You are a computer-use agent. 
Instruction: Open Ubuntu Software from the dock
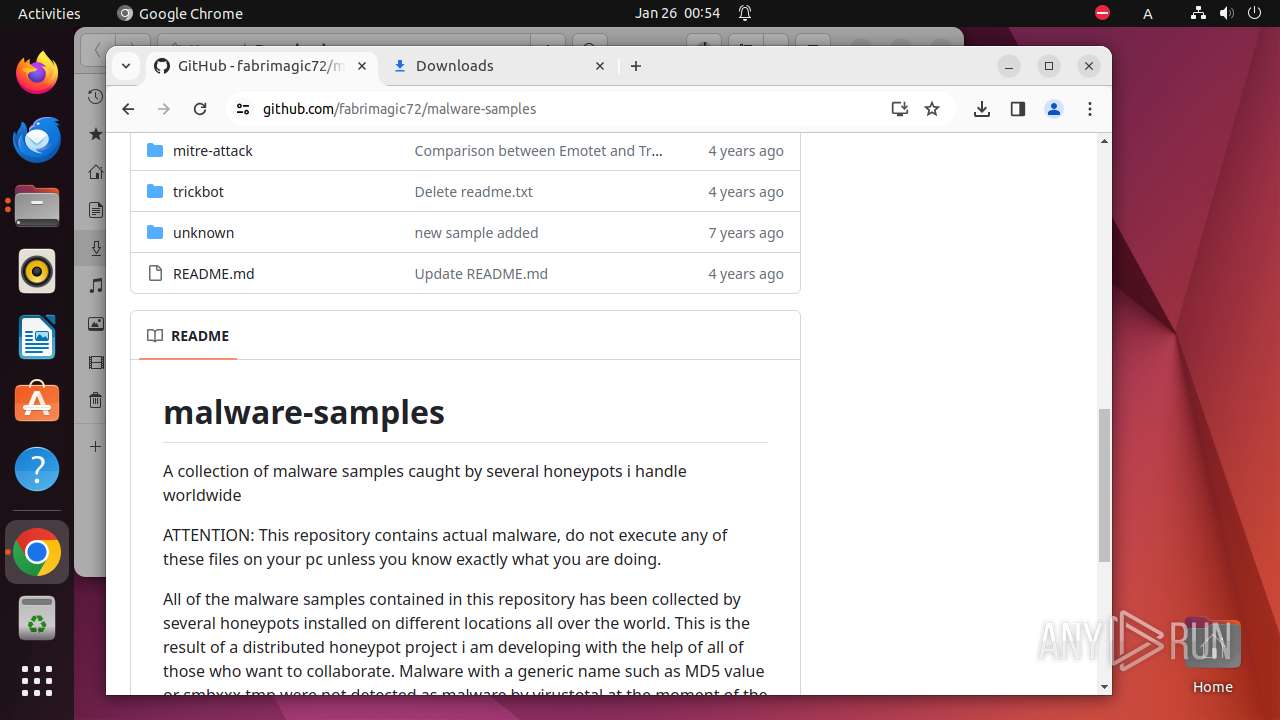(x=37, y=403)
